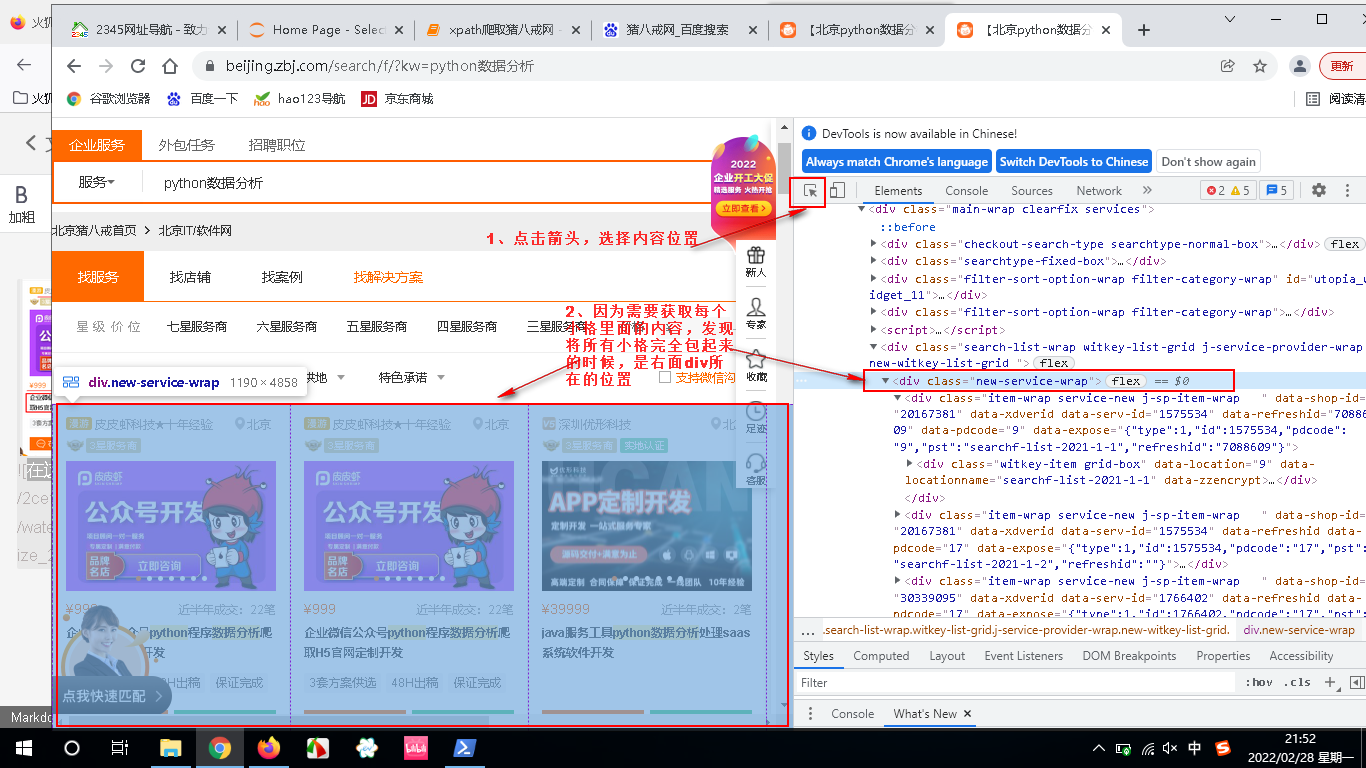
Task: Switch to the Sources tab
Action: point(1032,191)
